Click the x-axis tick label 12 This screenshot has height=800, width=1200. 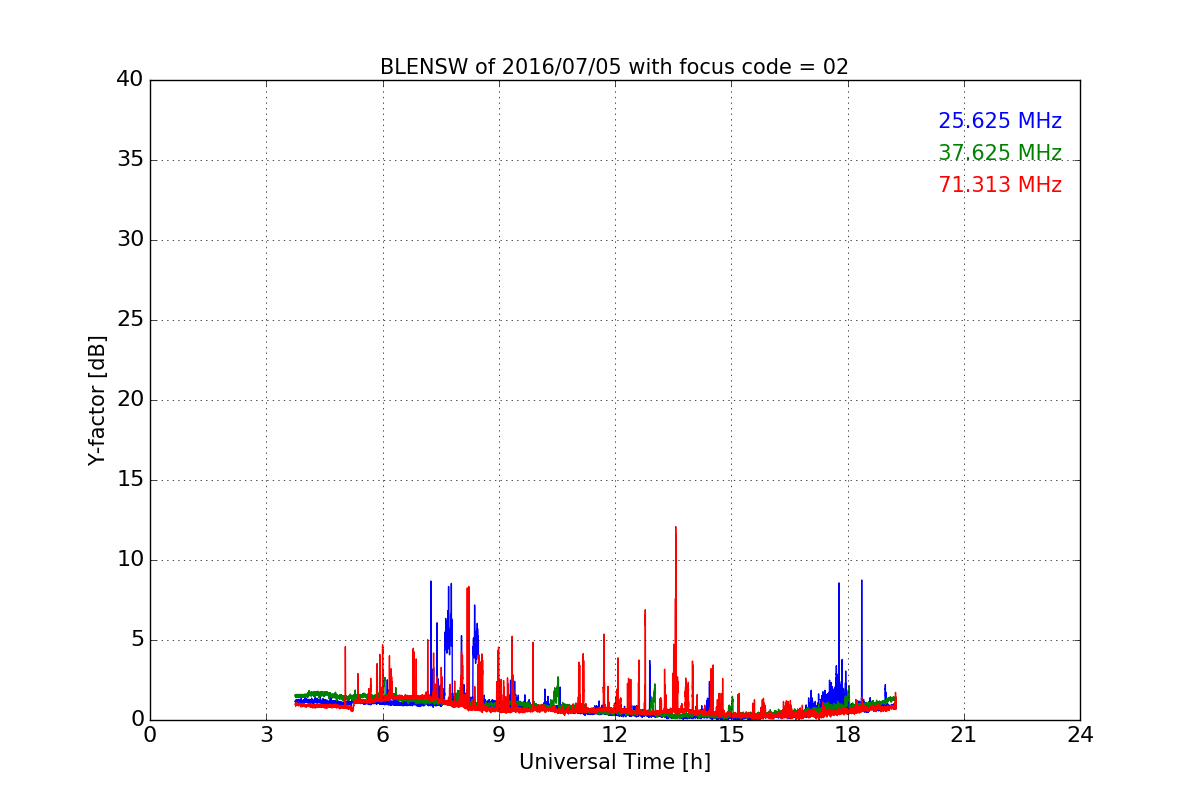tap(615, 735)
